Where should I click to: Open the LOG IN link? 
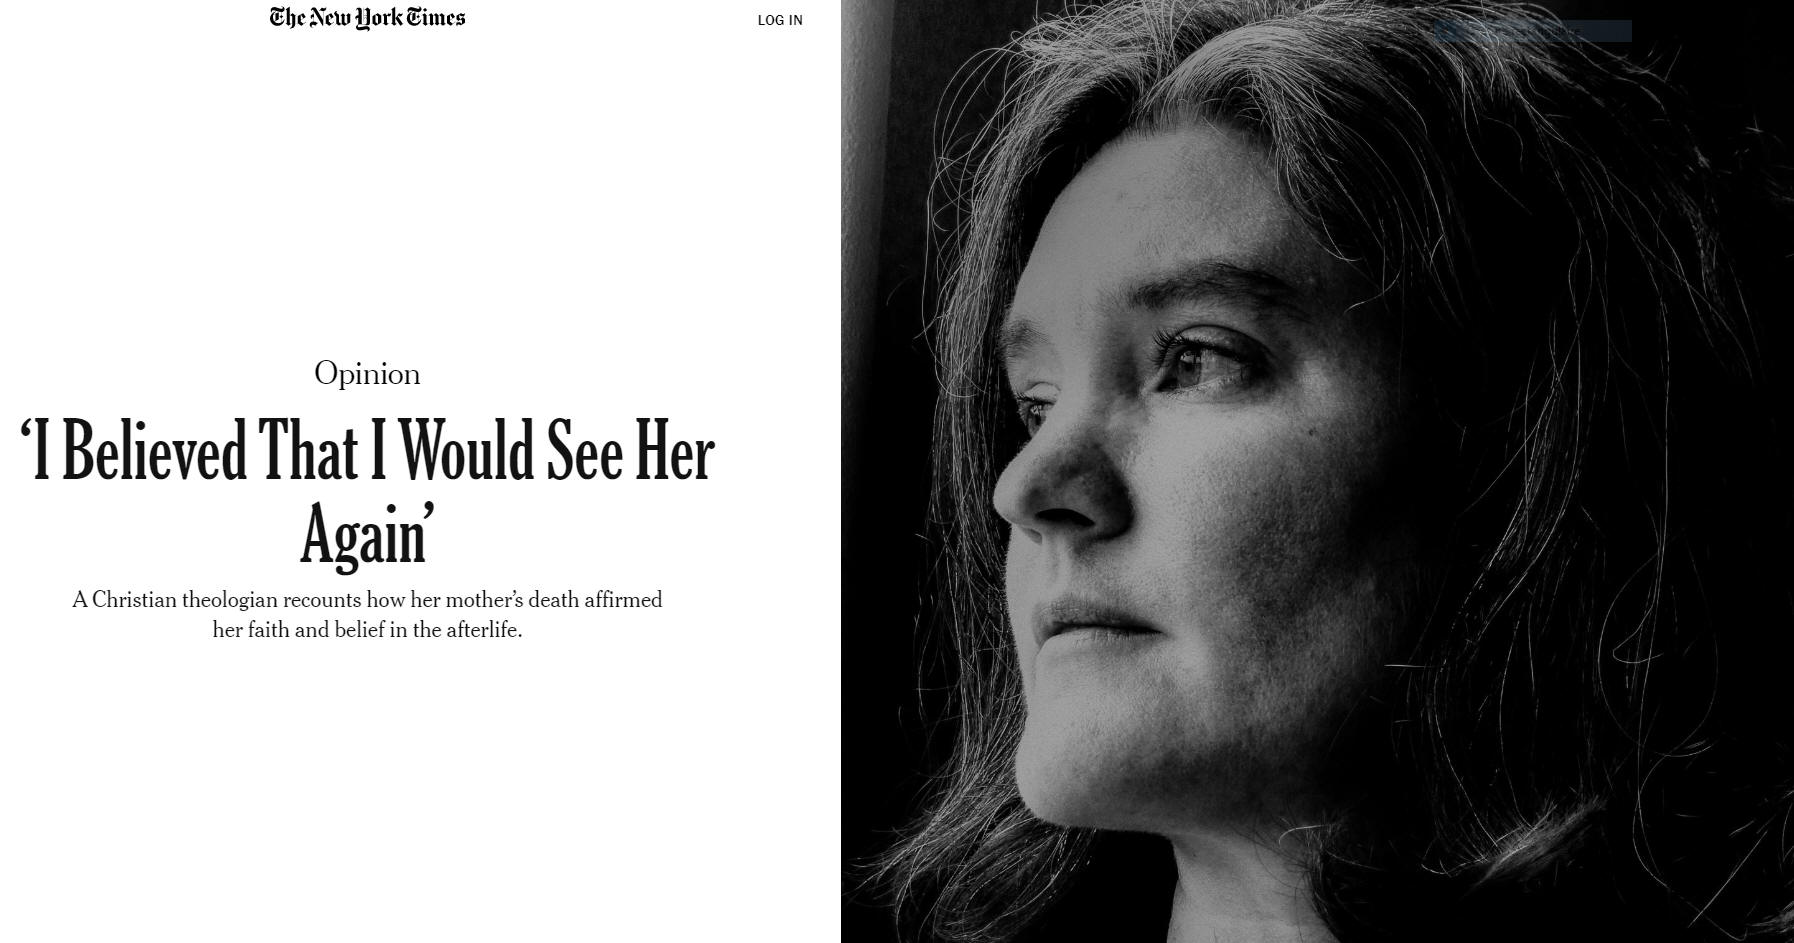780,20
